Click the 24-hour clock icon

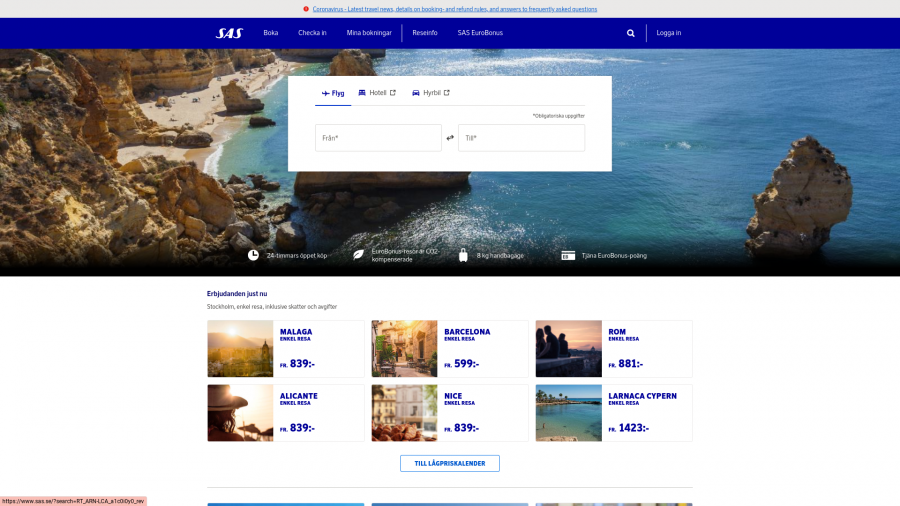tap(253, 255)
